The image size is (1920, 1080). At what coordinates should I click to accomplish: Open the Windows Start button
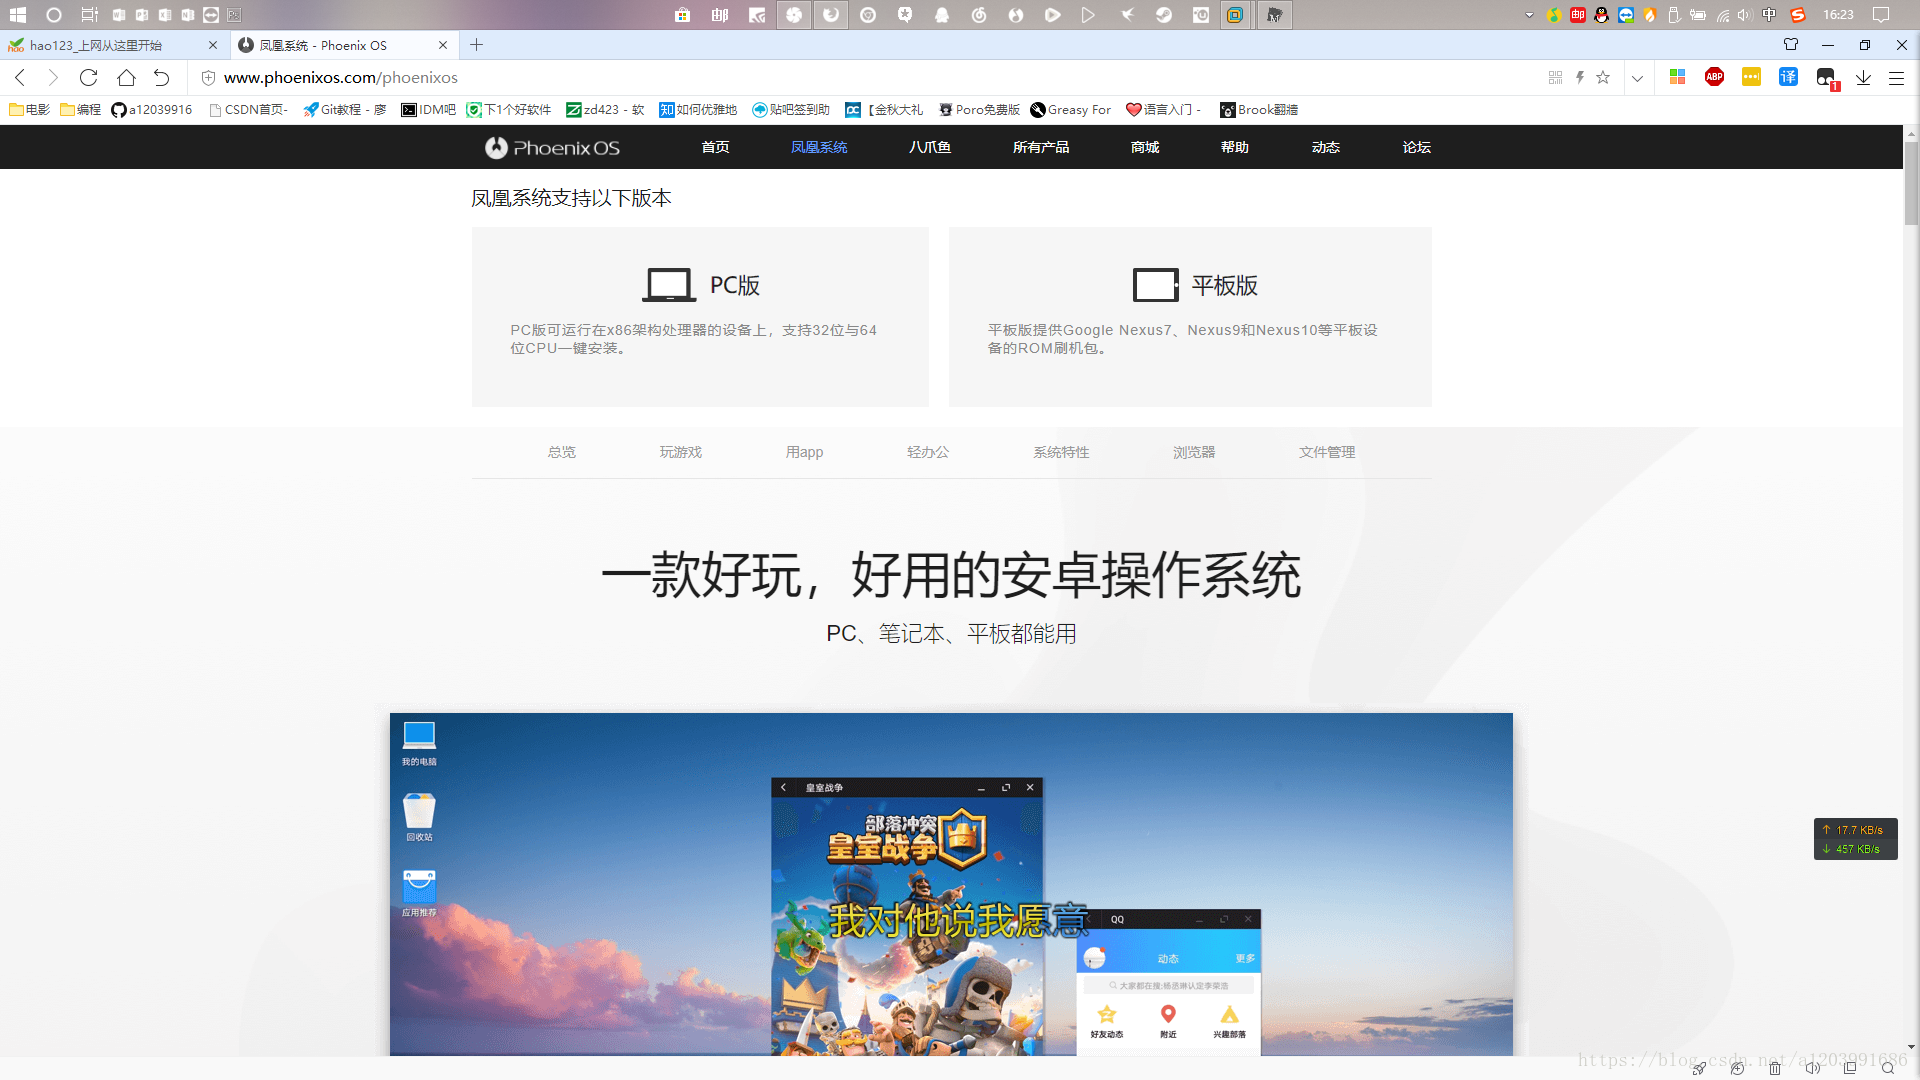[17, 15]
